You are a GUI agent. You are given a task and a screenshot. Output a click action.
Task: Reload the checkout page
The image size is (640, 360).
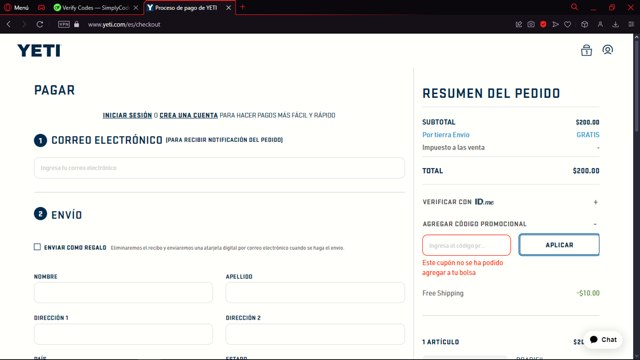40,24
